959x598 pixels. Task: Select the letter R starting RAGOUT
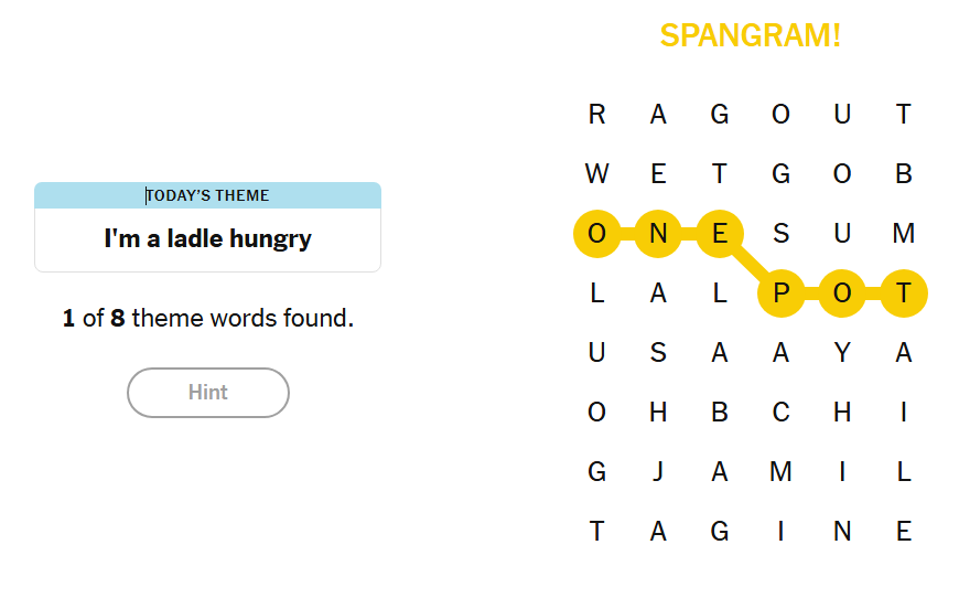coord(597,115)
